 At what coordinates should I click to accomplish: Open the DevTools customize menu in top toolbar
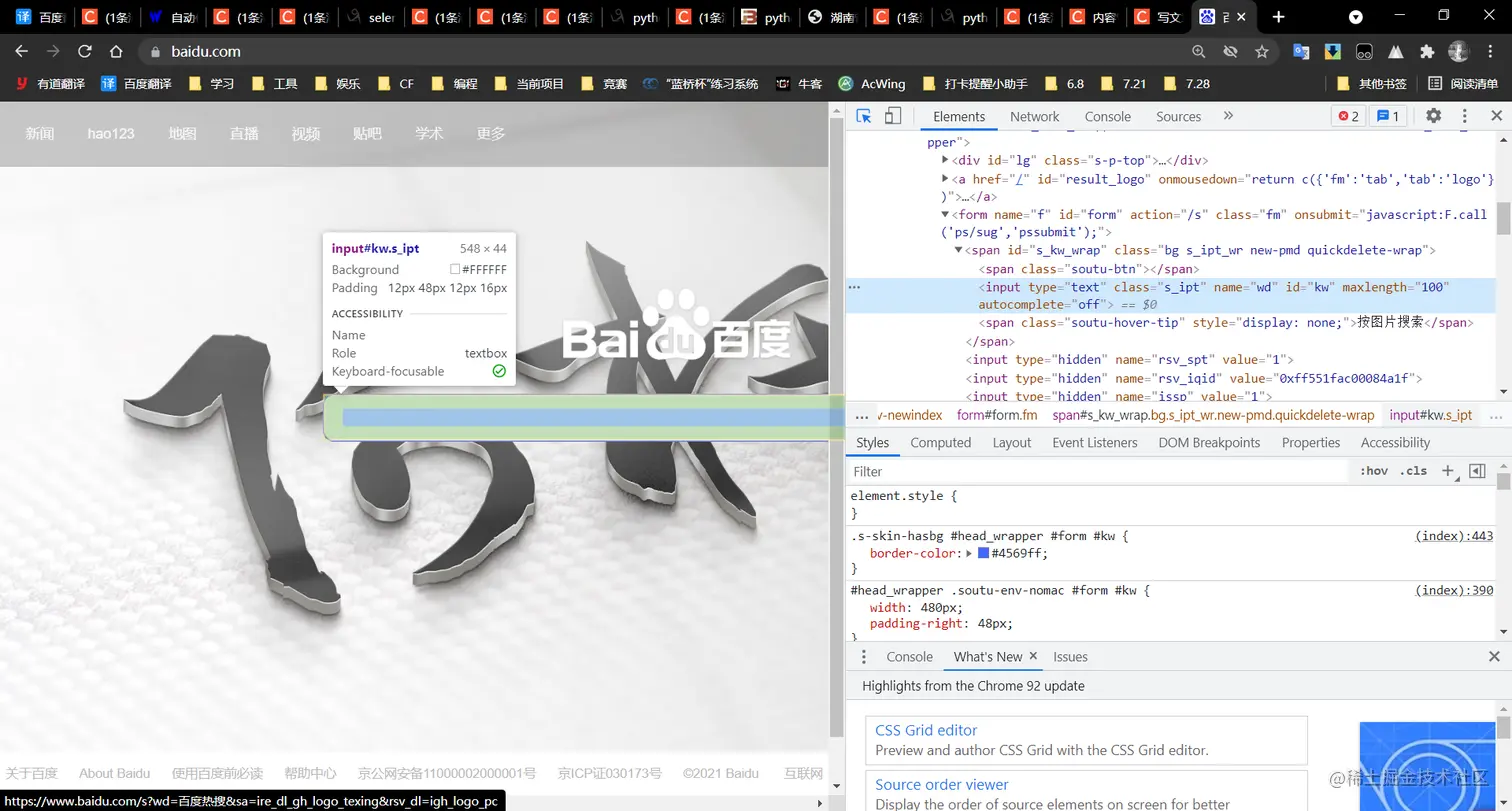pyautogui.click(x=1465, y=116)
